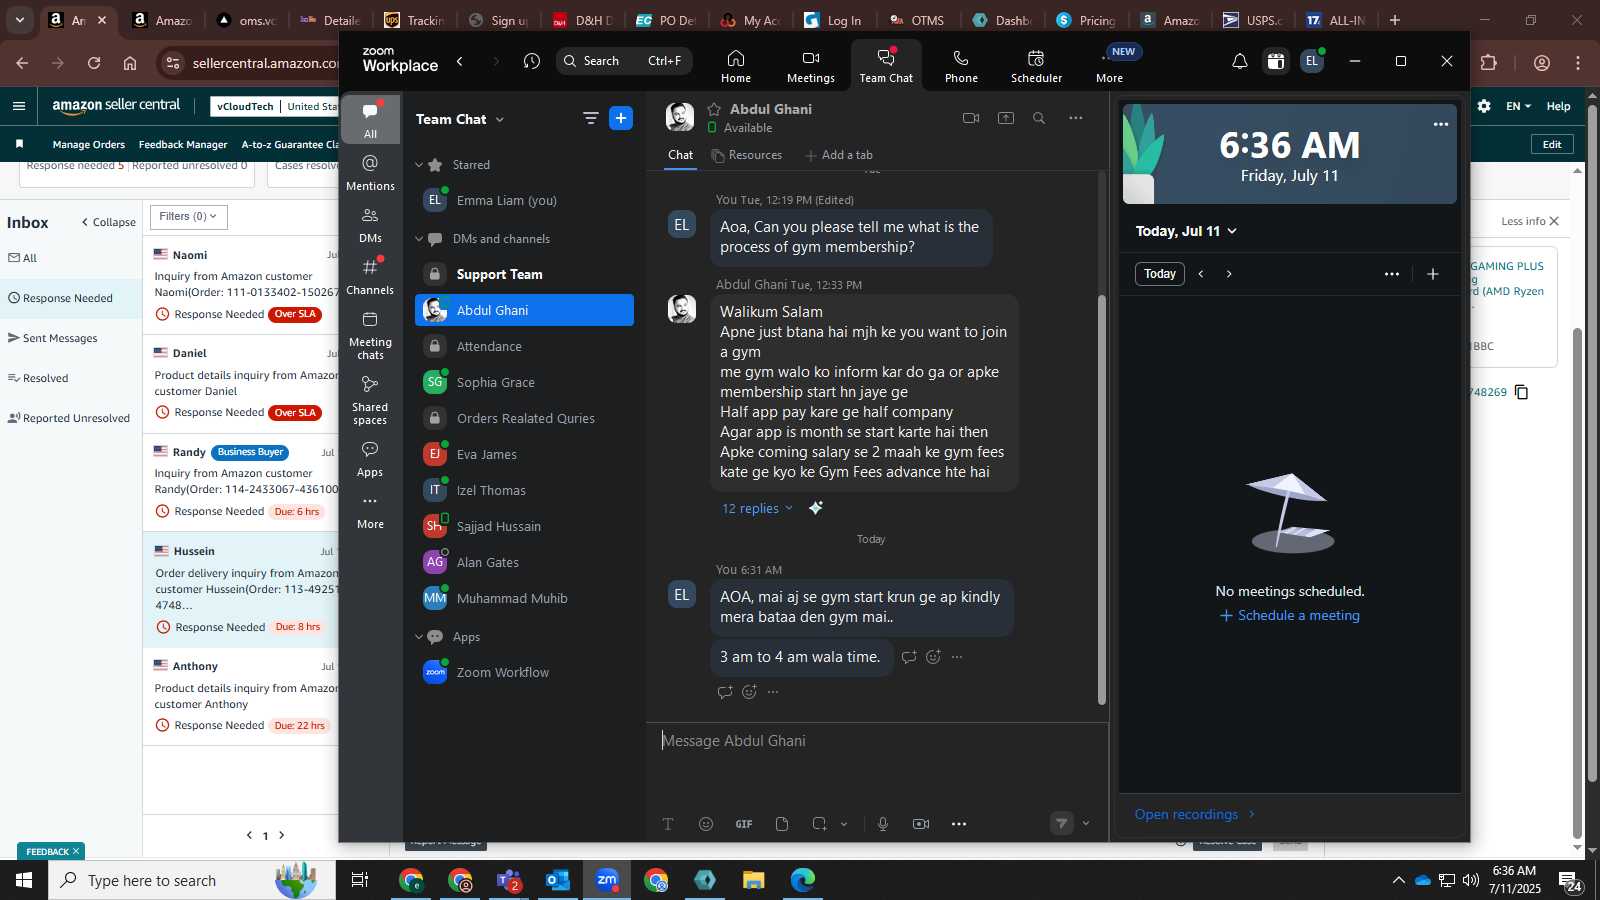The height and width of the screenshot is (900, 1600).
Task: Open the chat list filter icon
Action: click(590, 118)
